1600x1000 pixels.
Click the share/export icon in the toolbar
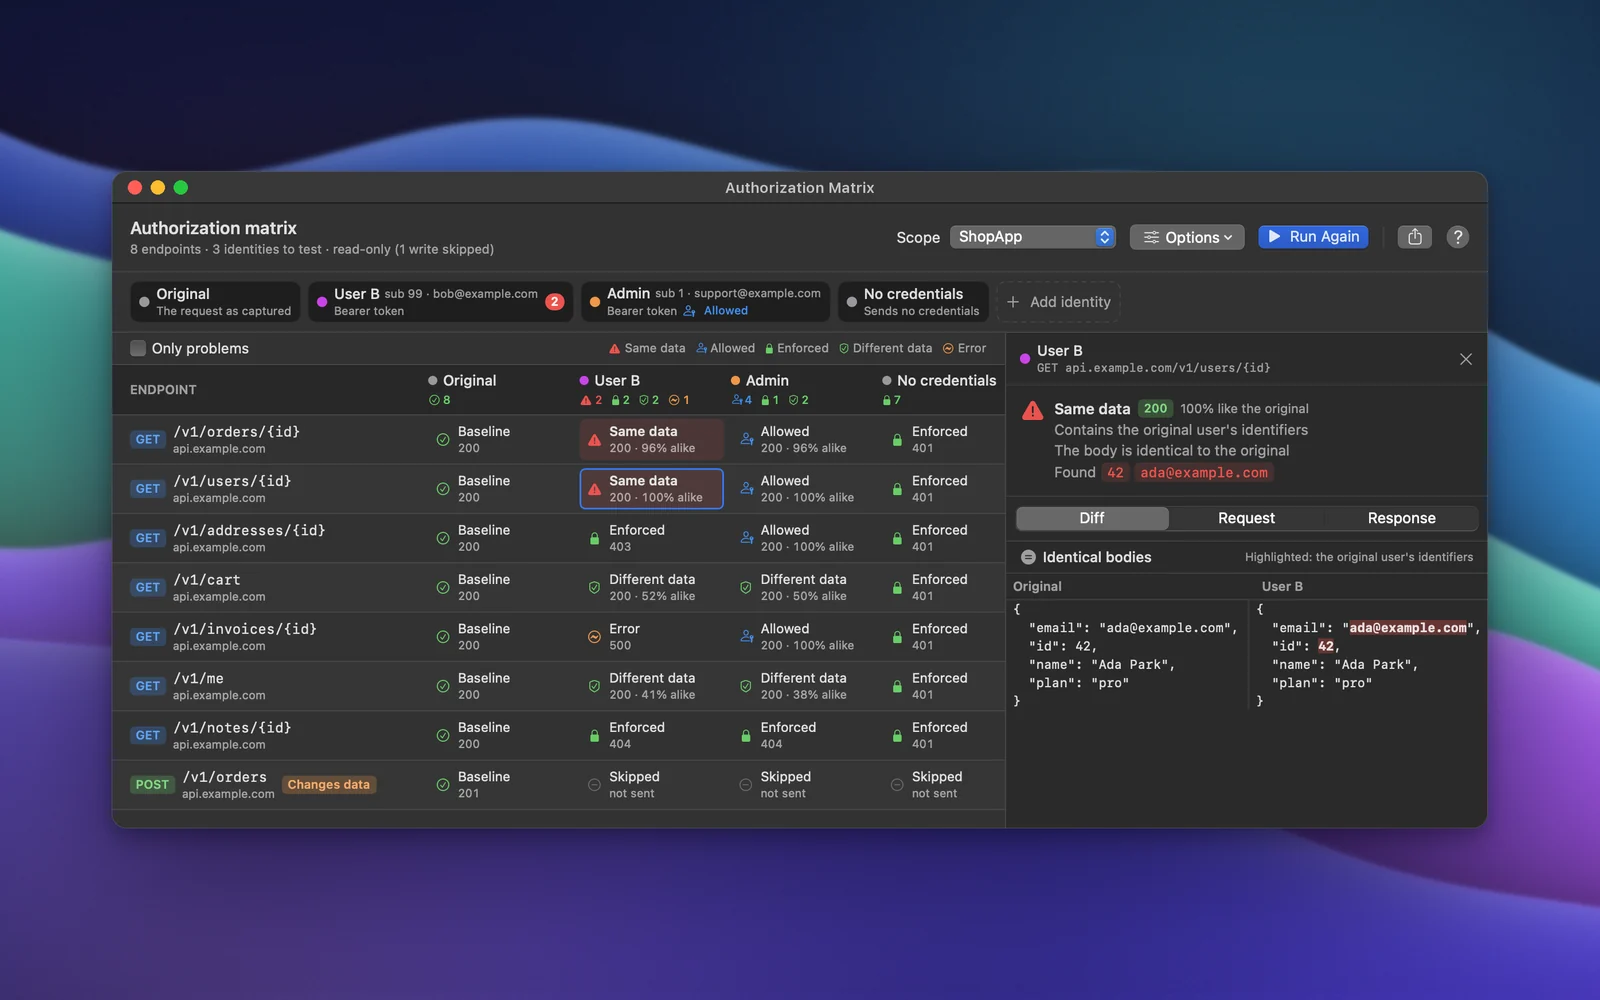coord(1414,237)
